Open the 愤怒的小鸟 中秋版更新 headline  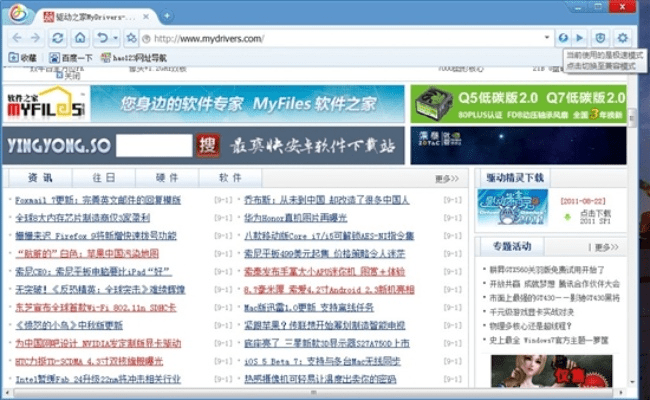(69, 325)
